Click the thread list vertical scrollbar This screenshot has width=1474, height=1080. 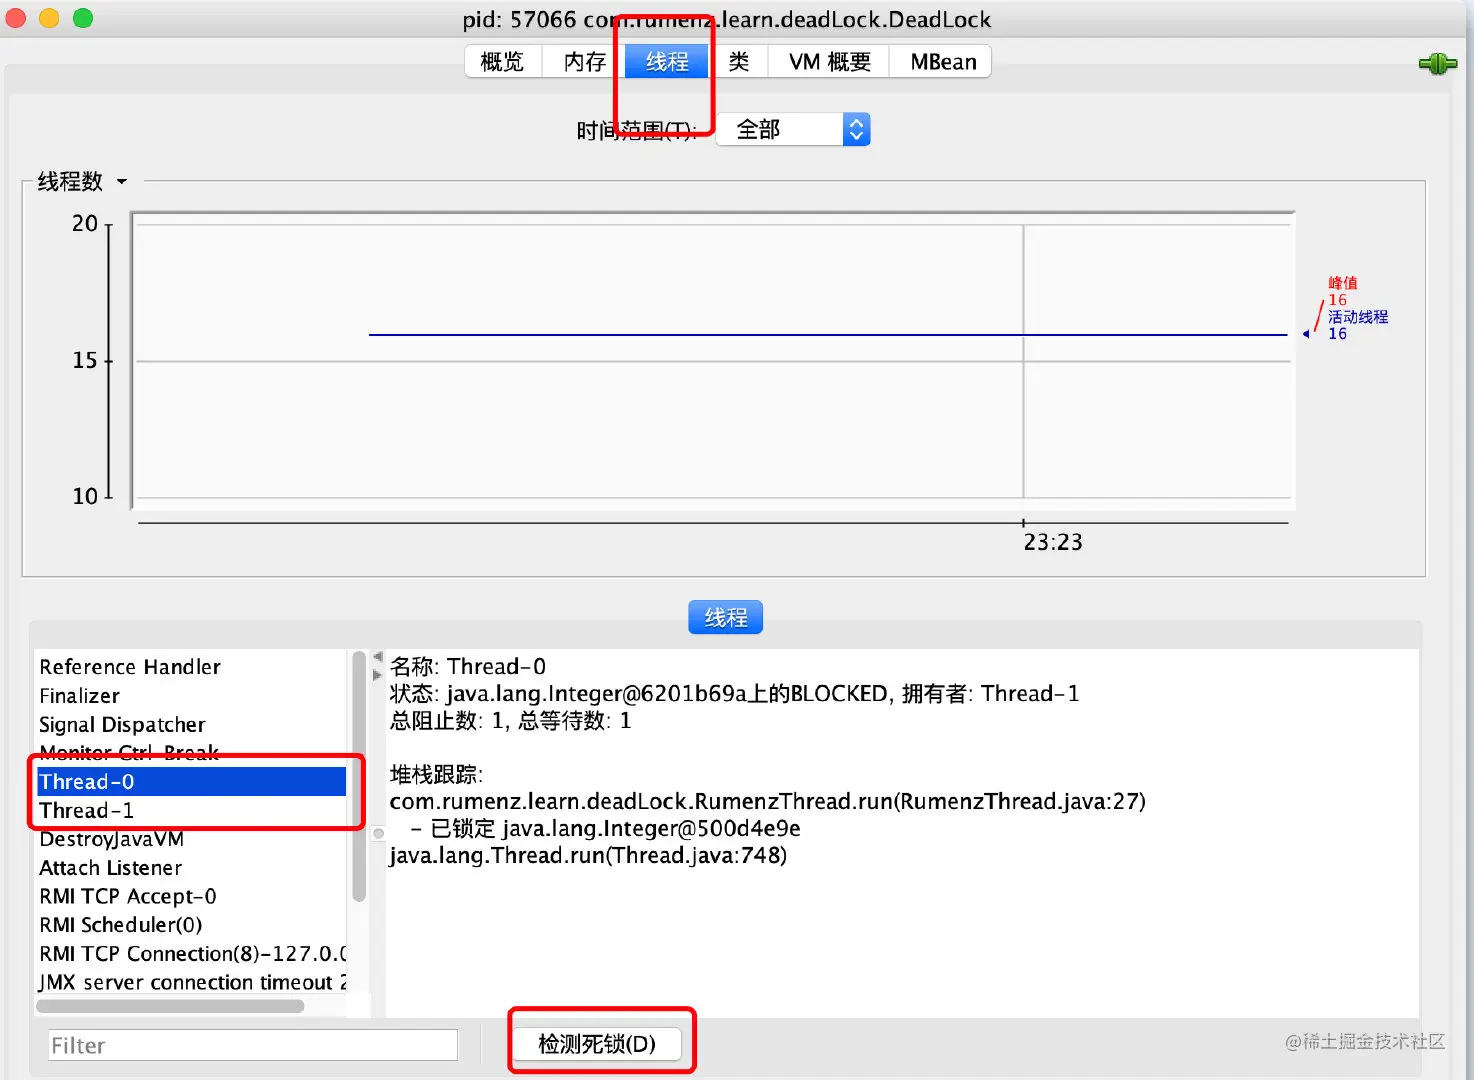pyautogui.click(x=359, y=776)
